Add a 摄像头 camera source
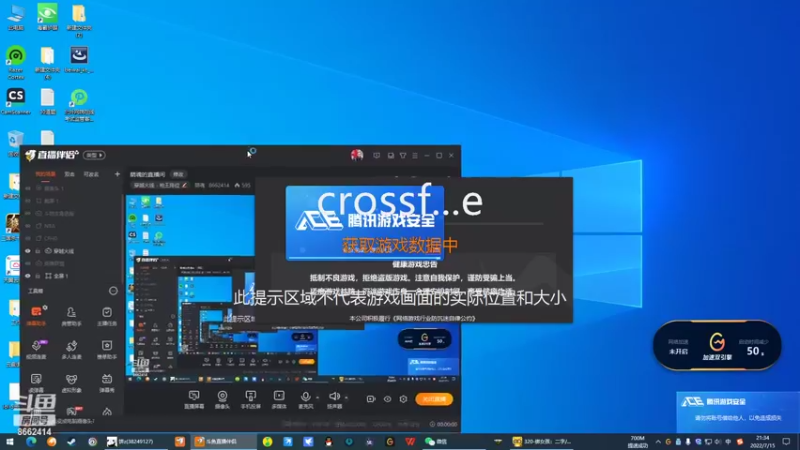 tap(222, 399)
